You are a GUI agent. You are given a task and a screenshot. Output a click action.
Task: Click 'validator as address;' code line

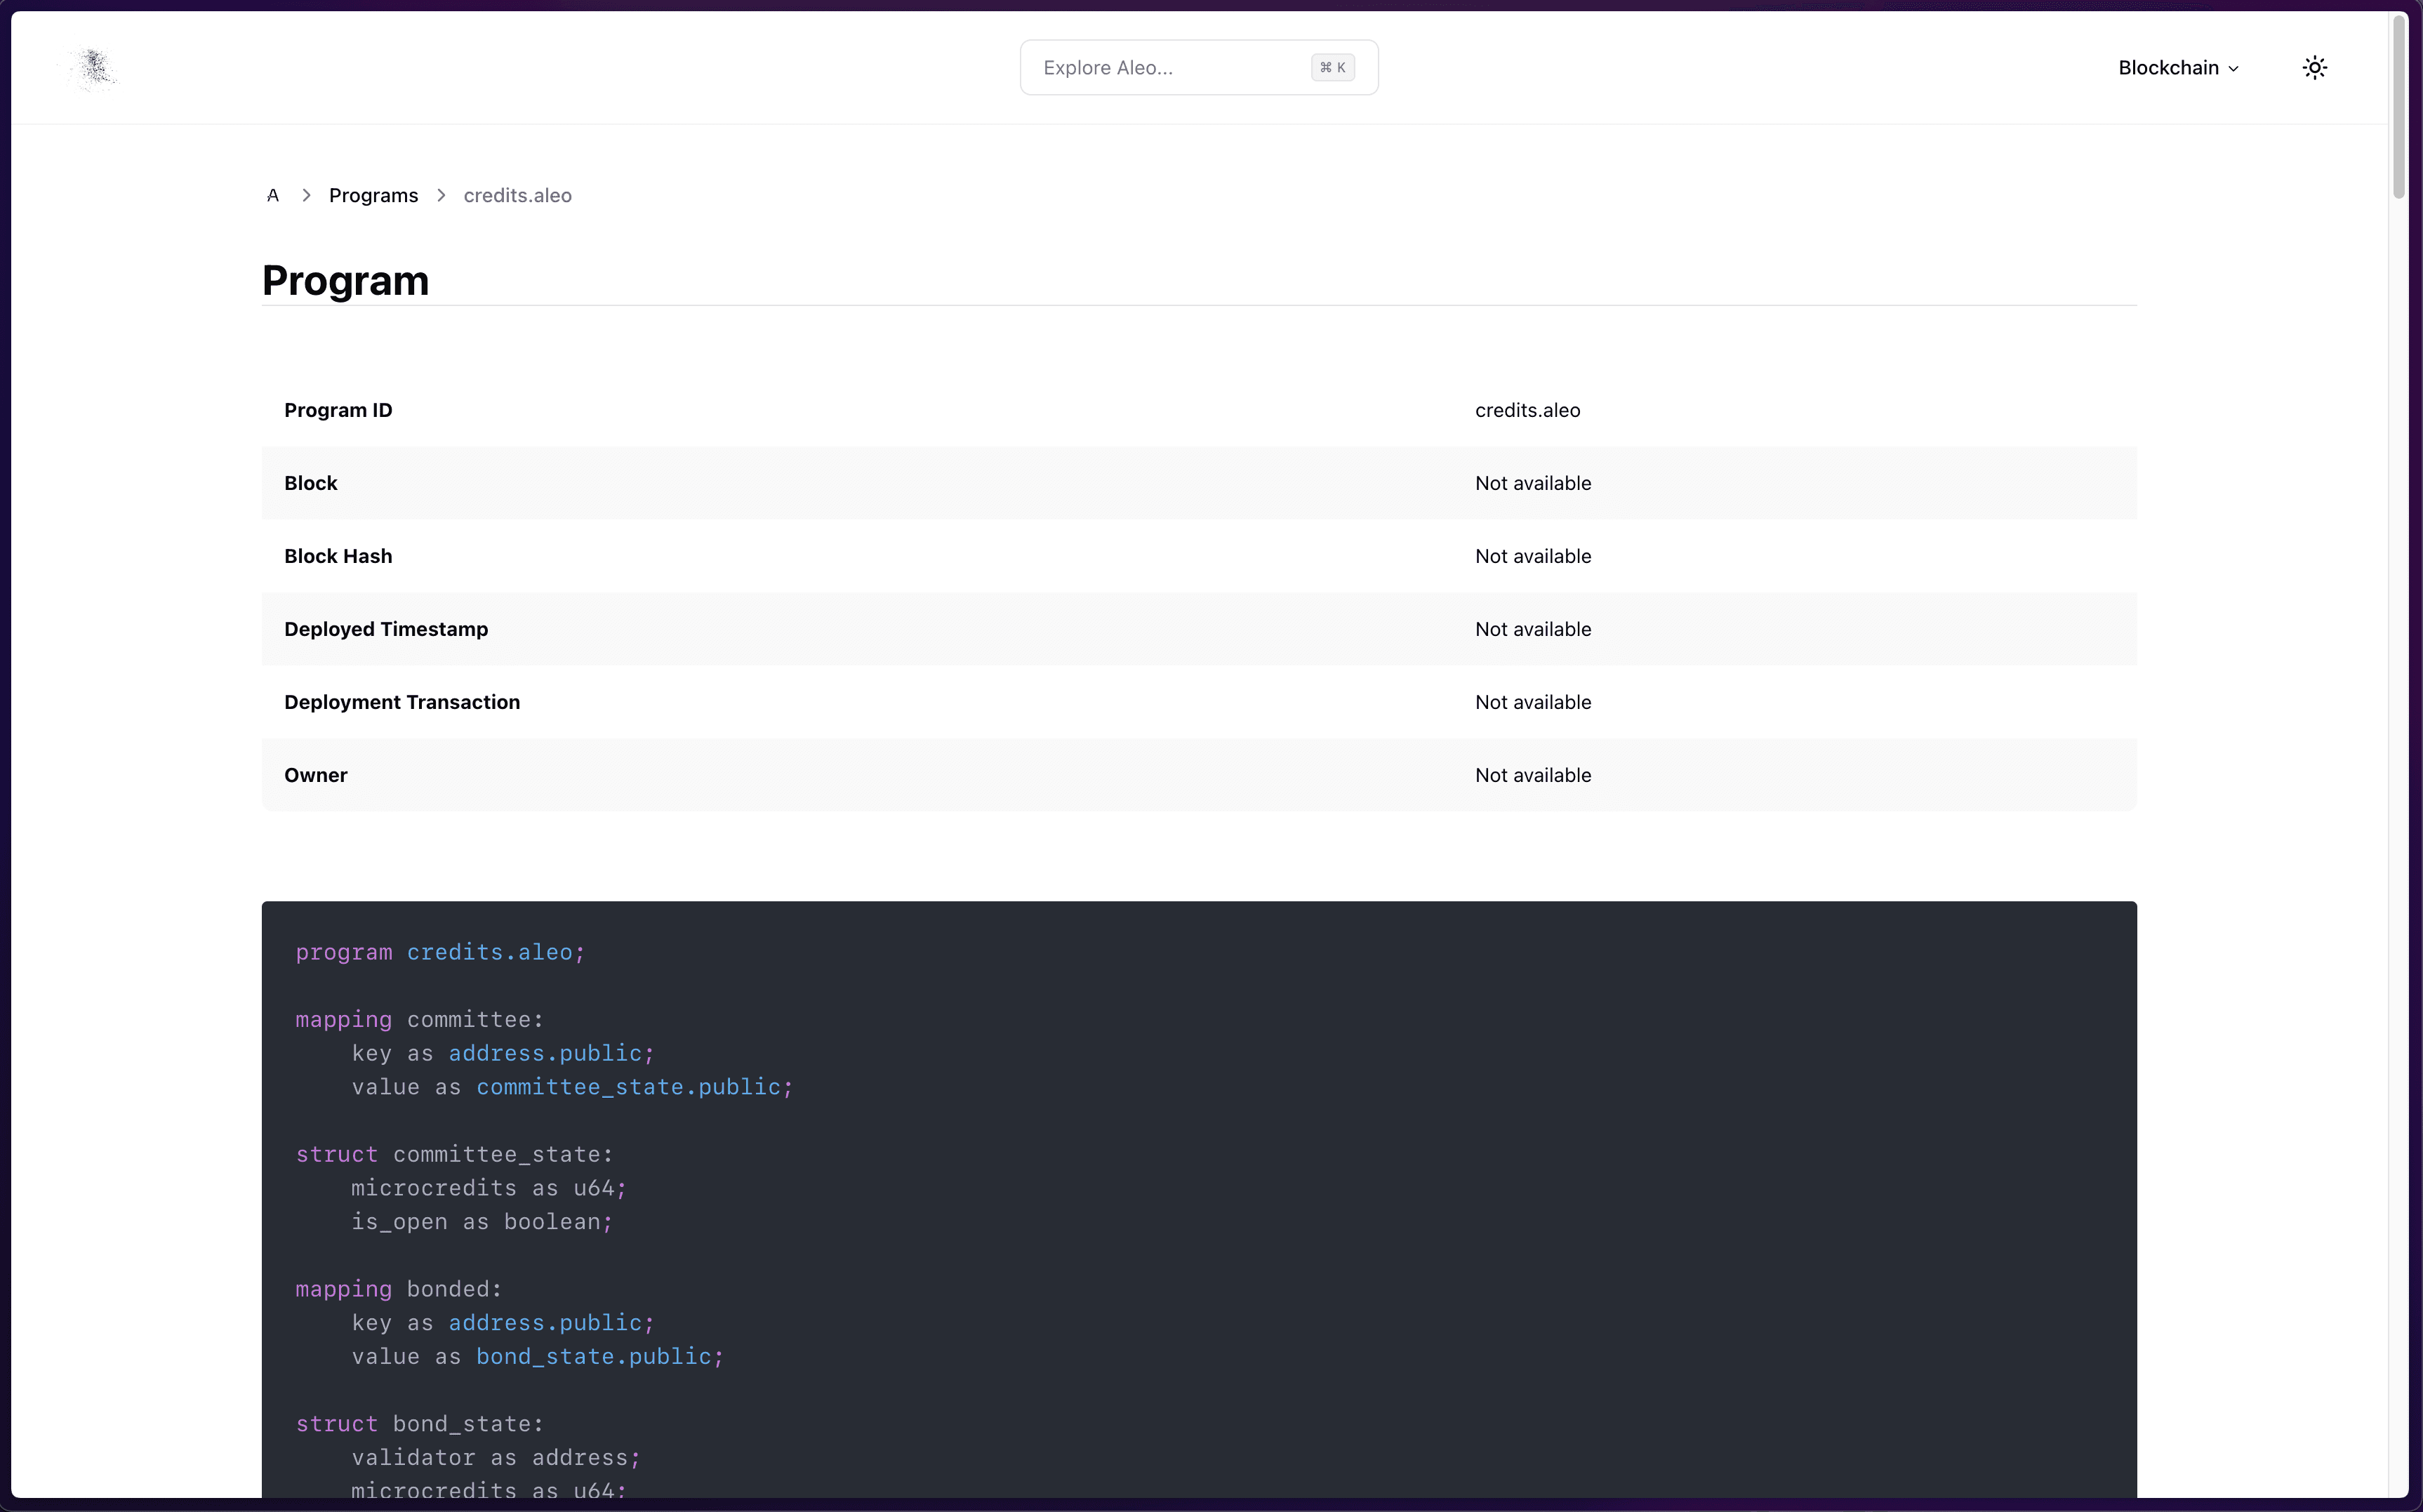(x=495, y=1458)
